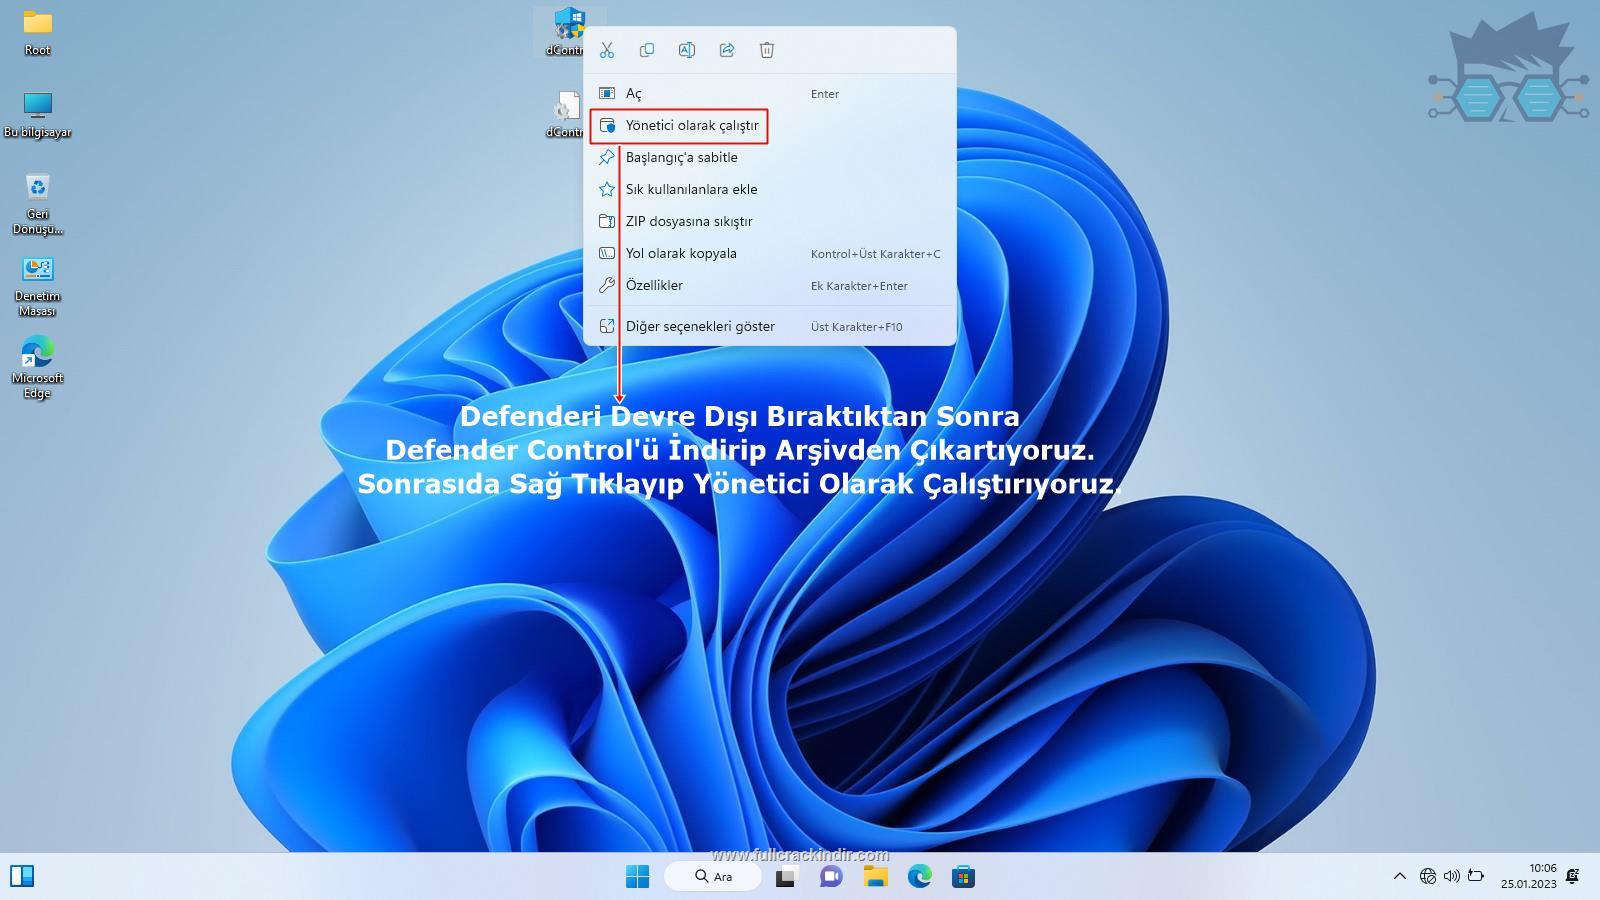Expand the hidden system tray icons chevron
The width and height of the screenshot is (1600, 900).
[x=1399, y=877]
